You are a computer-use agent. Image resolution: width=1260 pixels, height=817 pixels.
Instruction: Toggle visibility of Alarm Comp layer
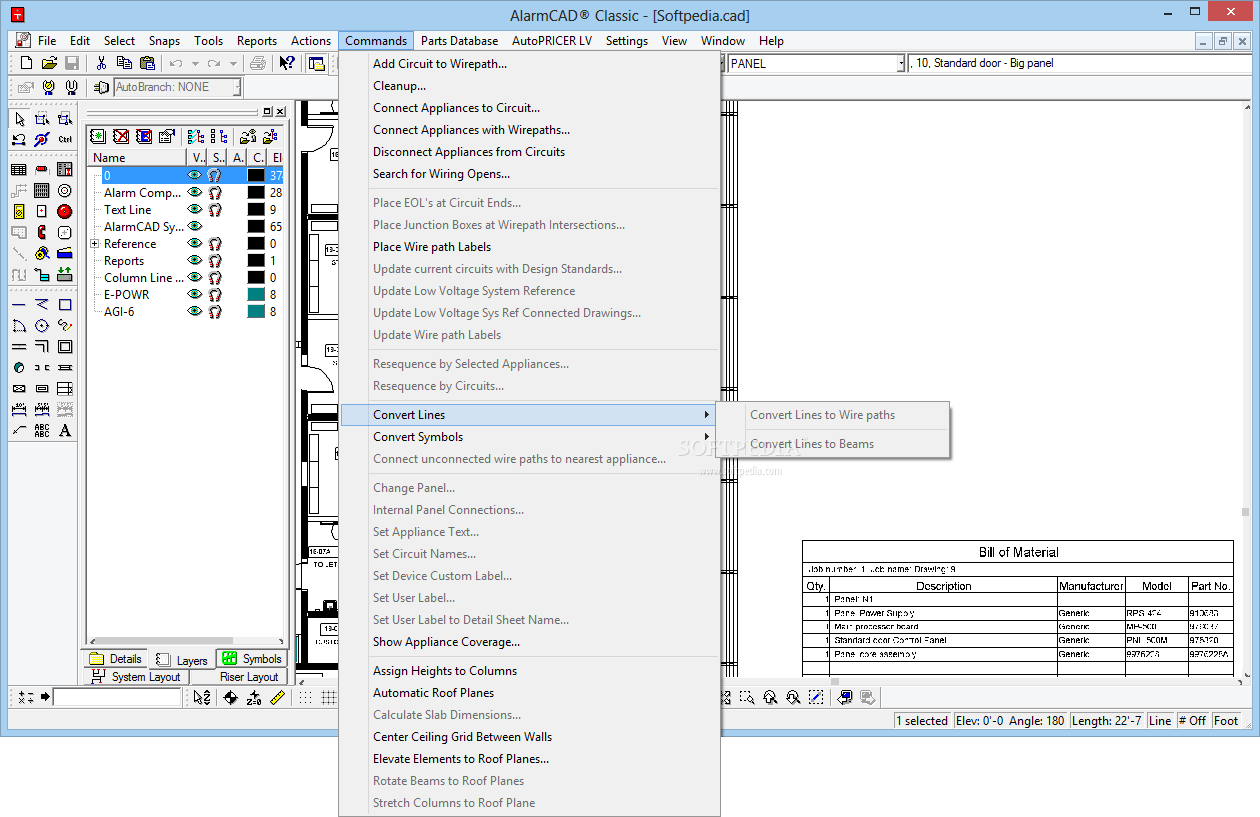(195, 192)
